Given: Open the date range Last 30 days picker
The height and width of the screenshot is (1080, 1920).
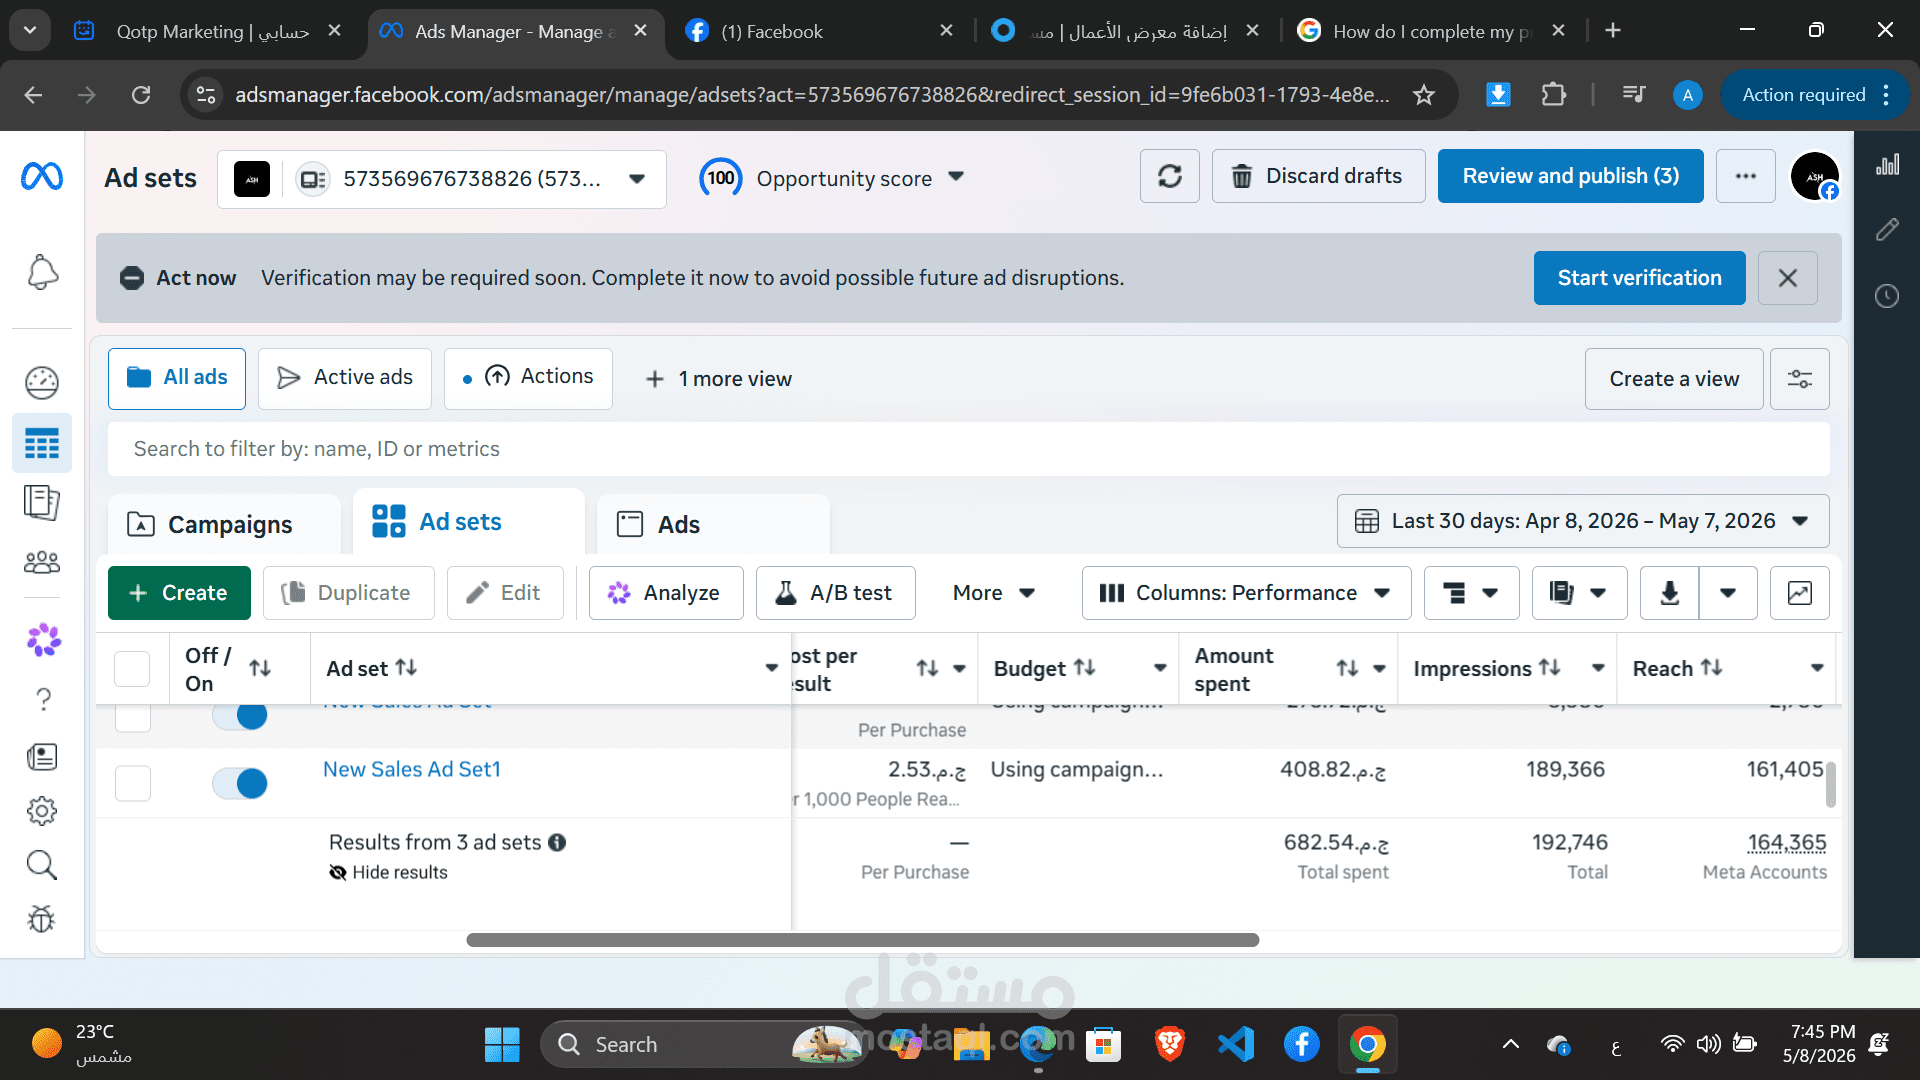Looking at the screenshot, I should coord(1583,521).
